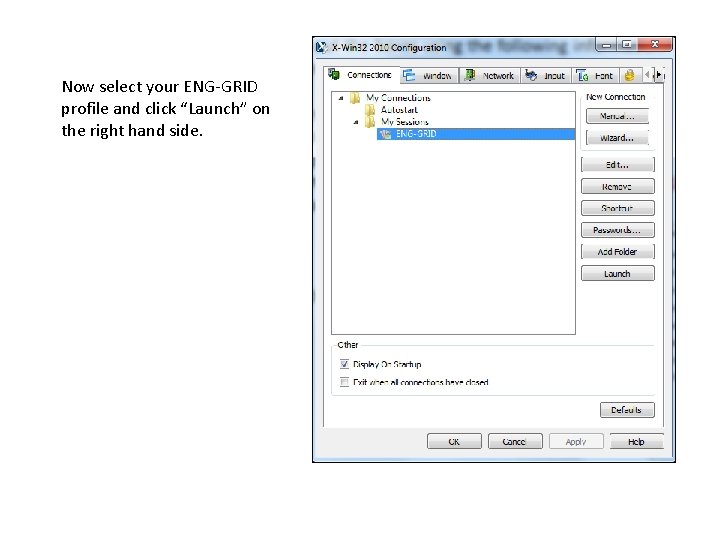Viewport: 720px width, 540px height.
Task: Click the Cancel button
Action: coord(515,441)
